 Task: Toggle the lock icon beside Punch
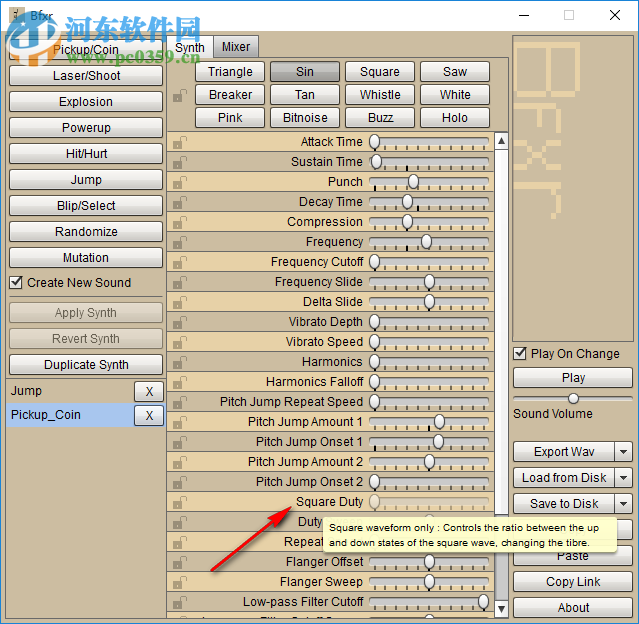180,182
